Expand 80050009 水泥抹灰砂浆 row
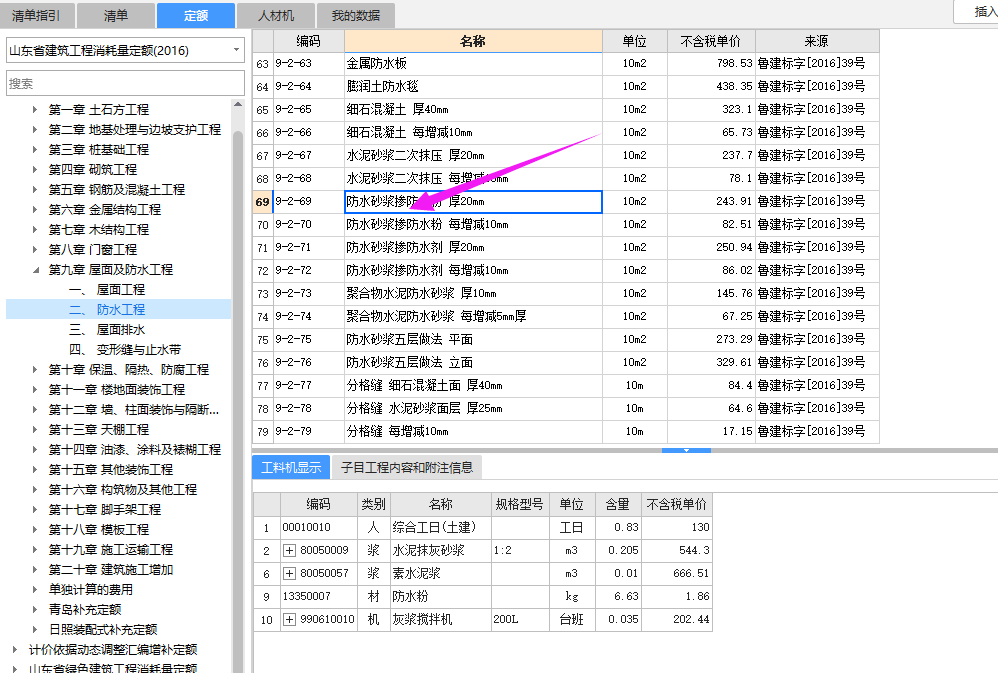The width and height of the screenshot is (998, 673). click(x=289, y=550)
